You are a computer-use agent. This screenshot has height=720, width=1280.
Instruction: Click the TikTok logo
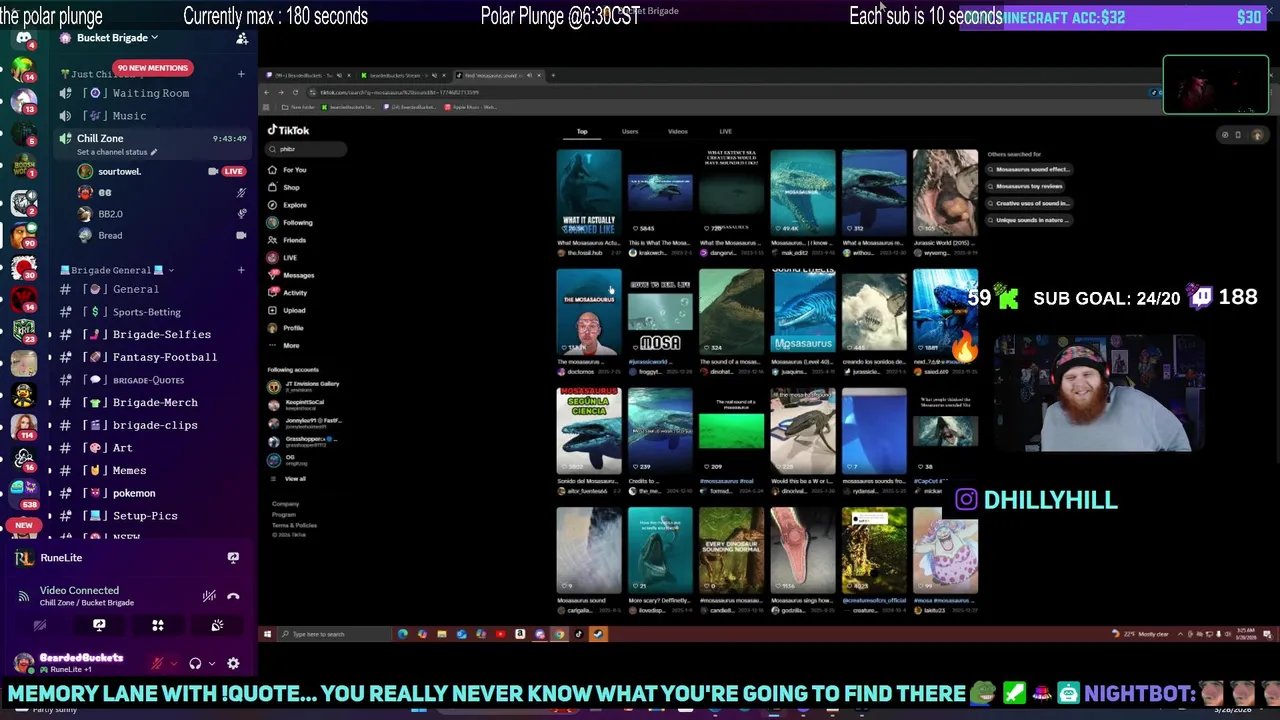pos(289,130)
